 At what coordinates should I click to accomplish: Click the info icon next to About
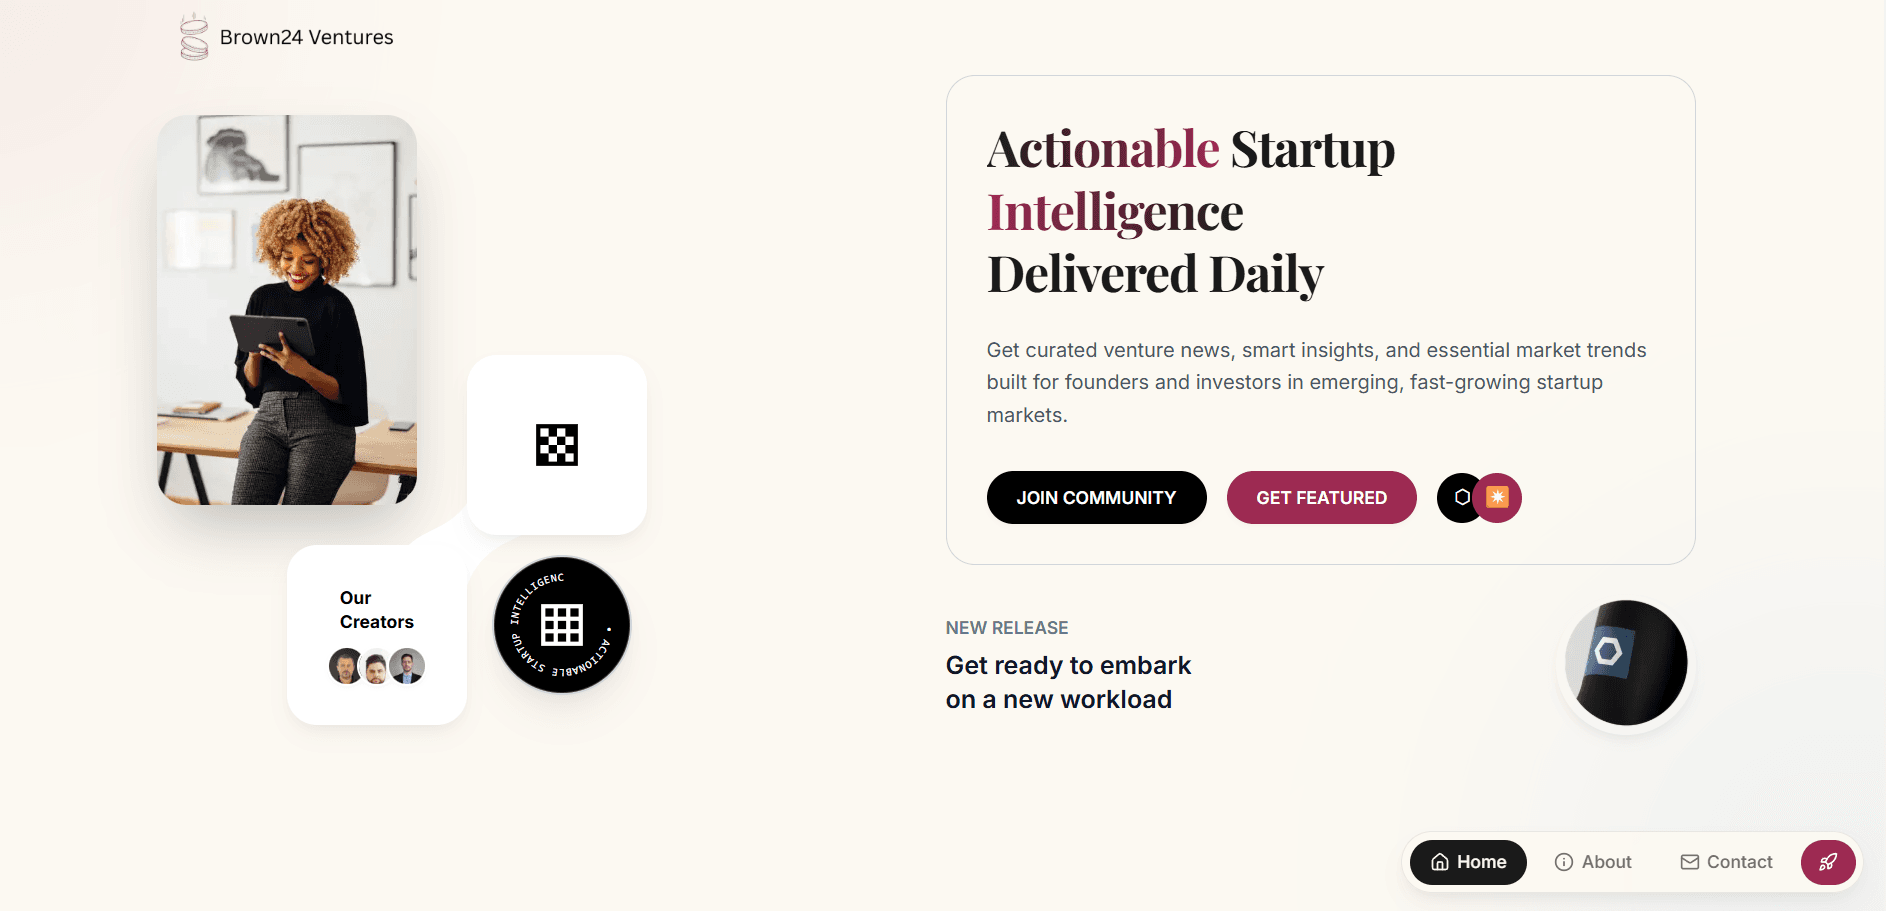[1562, 861]
